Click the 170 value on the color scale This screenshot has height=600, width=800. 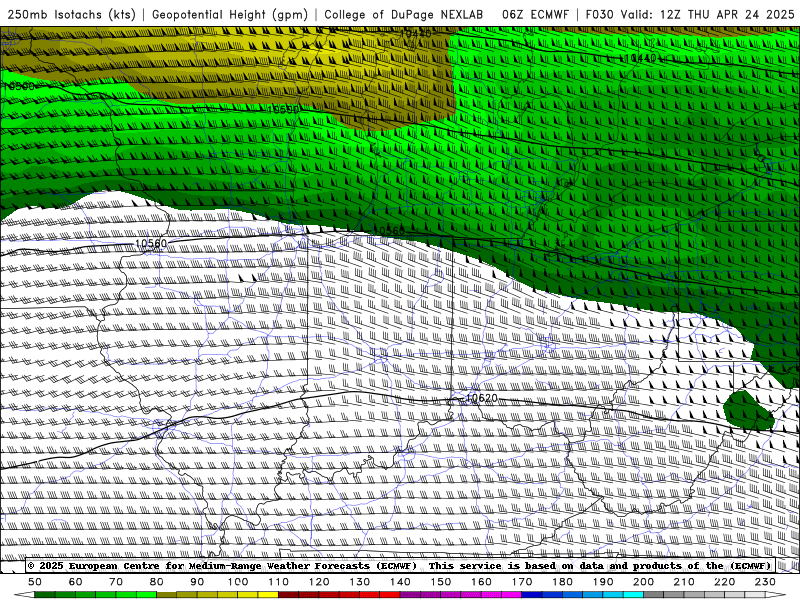point(521,582)
